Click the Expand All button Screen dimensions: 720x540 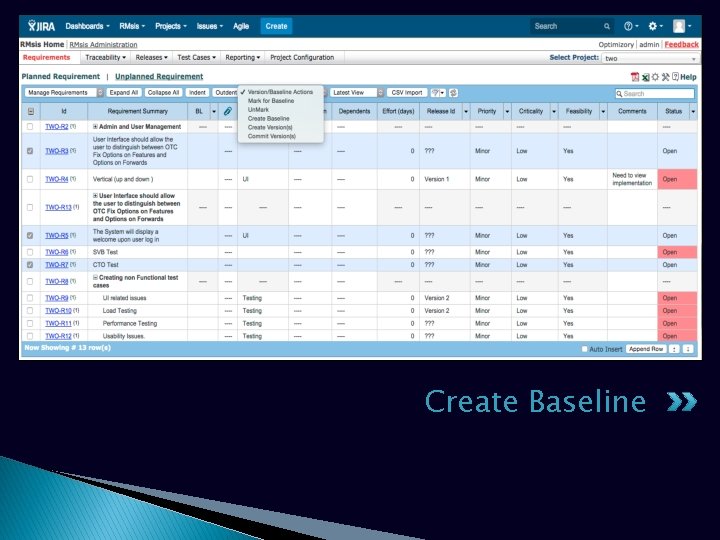[x=124, y=93]
